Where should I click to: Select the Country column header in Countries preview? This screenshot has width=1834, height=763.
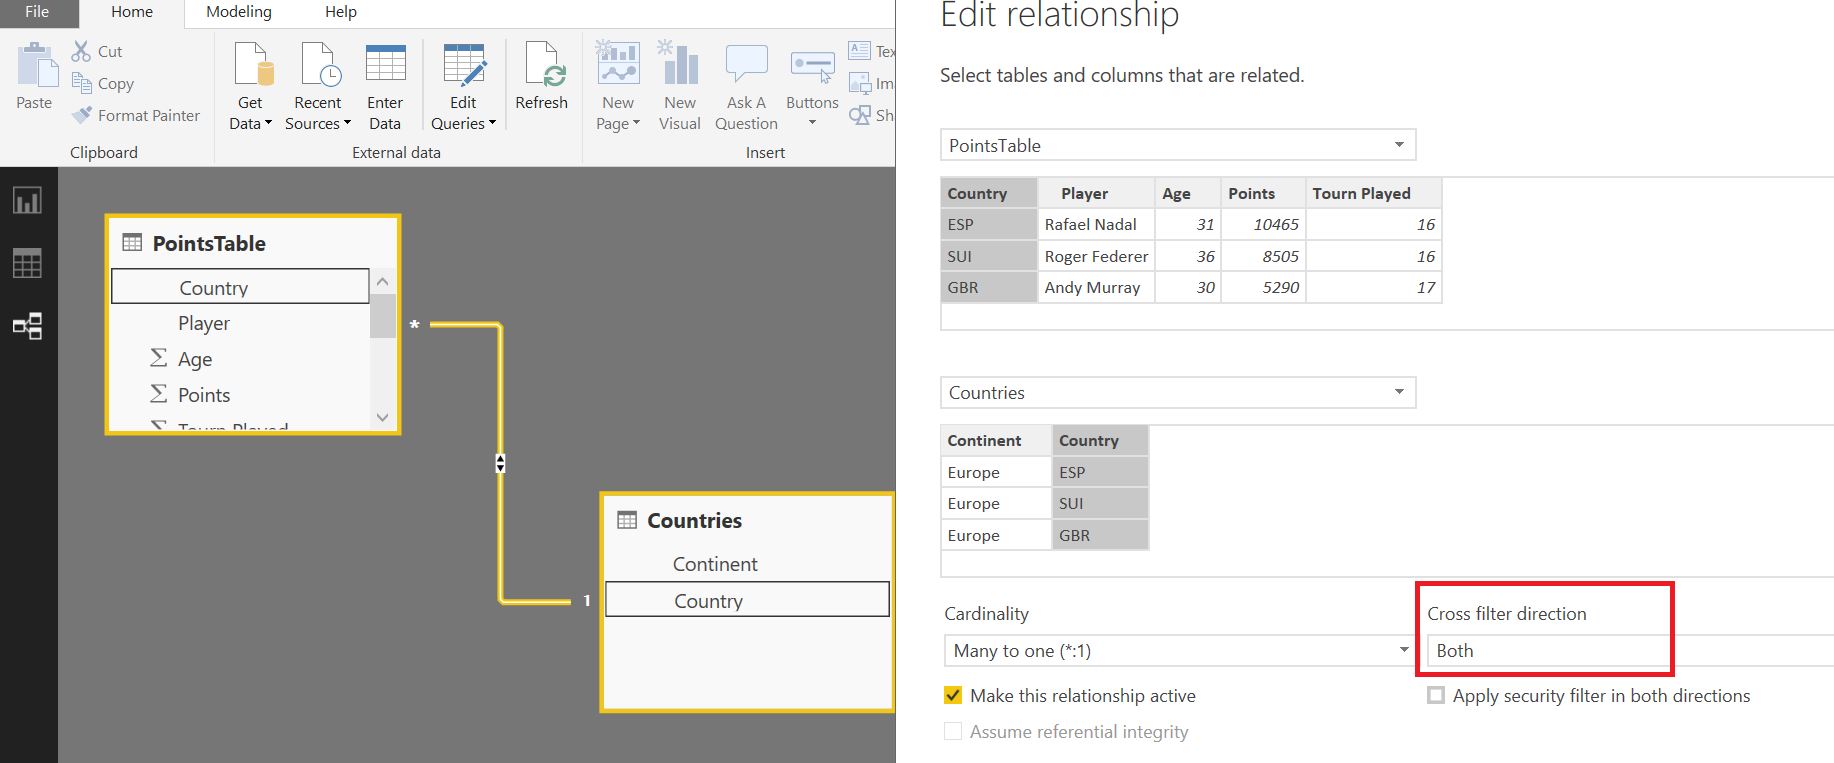click(x=1100, y=440)
